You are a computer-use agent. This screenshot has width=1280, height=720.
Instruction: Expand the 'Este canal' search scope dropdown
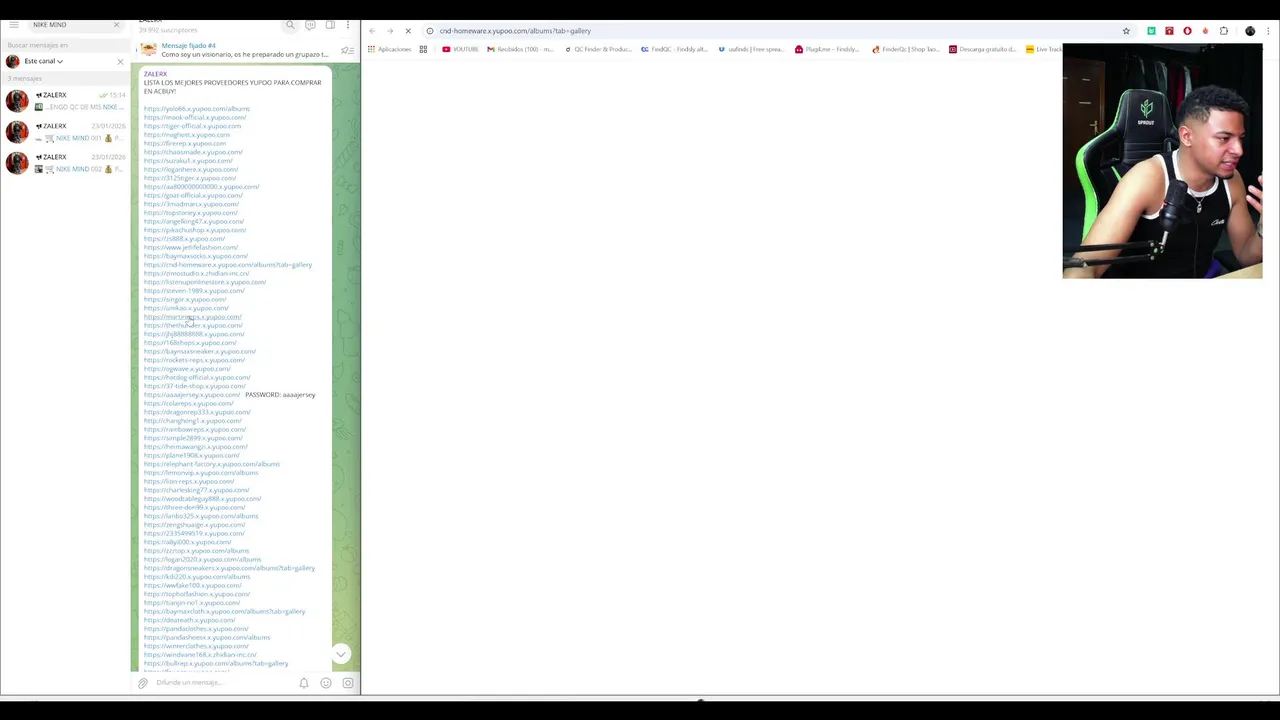43,61
